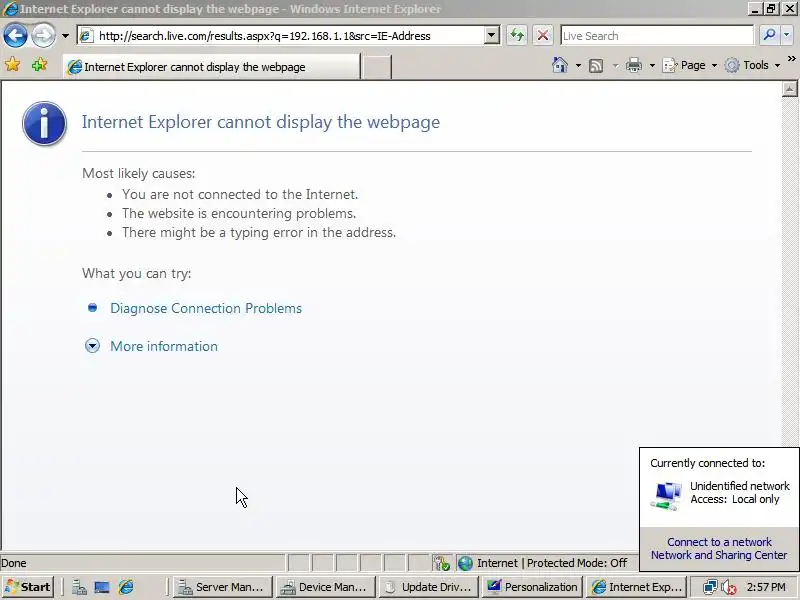Expand the More information arrow icon
800x600 pixels.
[x=92, y=346]
